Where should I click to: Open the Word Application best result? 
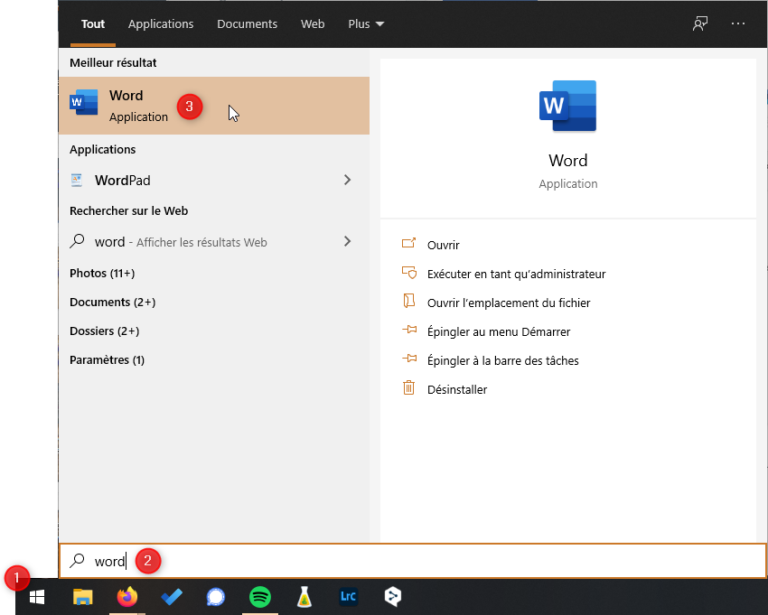(214, 105)
